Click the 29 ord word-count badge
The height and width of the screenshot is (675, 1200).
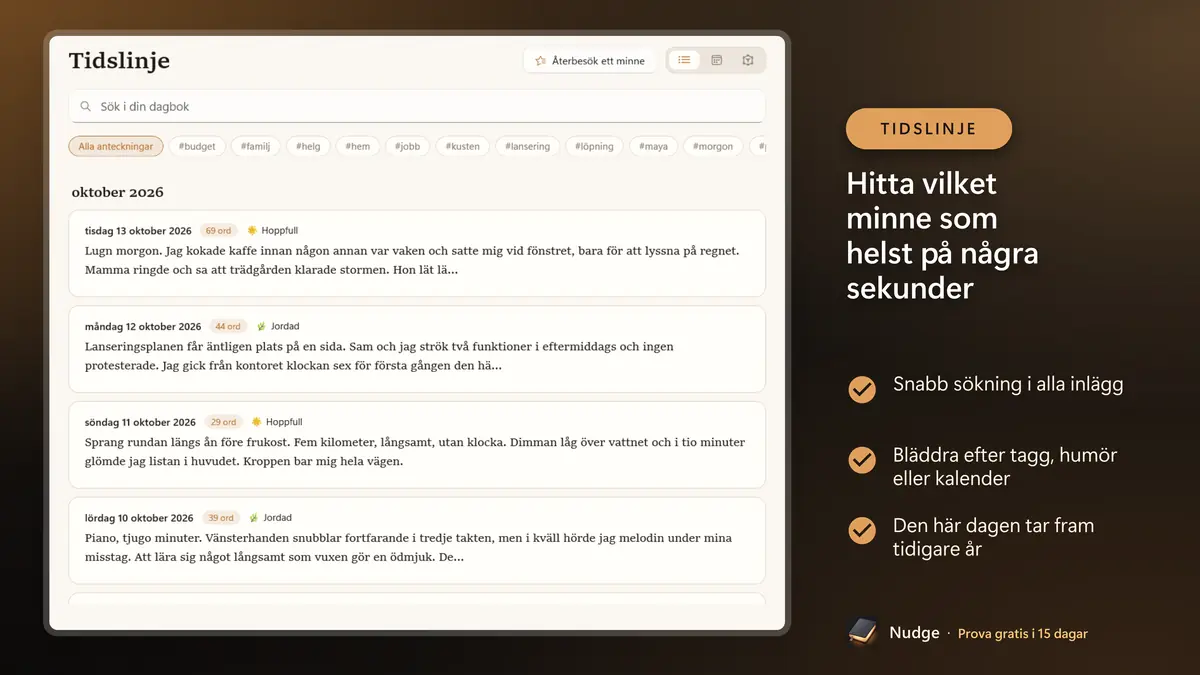point(223,422)
